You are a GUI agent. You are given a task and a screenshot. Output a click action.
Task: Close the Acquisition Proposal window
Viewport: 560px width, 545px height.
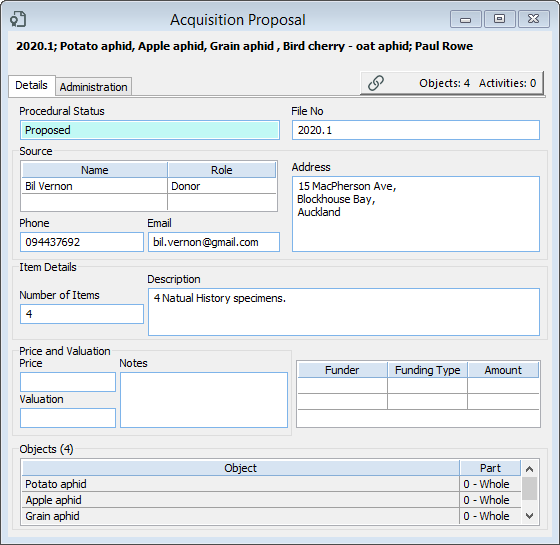click(533, 19)
